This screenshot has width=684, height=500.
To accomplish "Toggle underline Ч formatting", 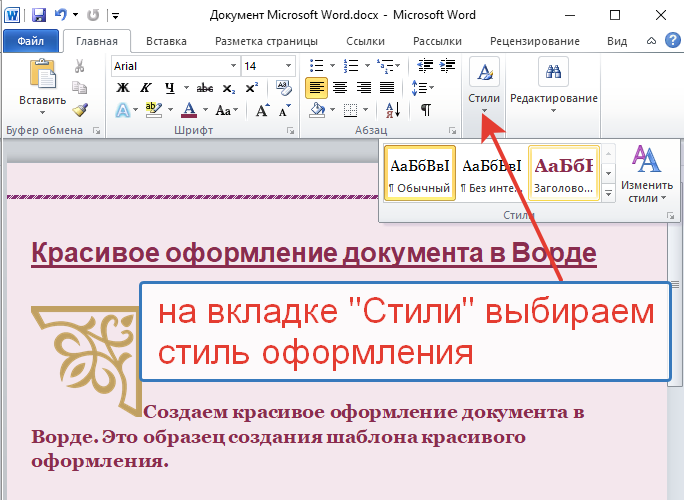I will pyautogui.click(x=170, y=88).
